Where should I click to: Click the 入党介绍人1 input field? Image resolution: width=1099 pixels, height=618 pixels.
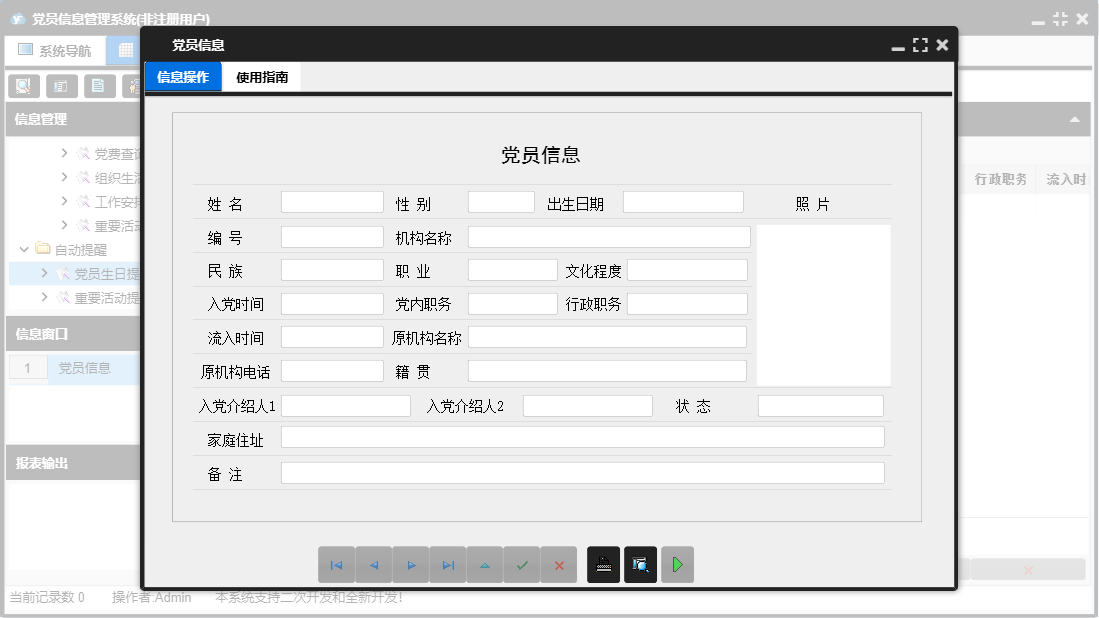click(x=346, y=406)
